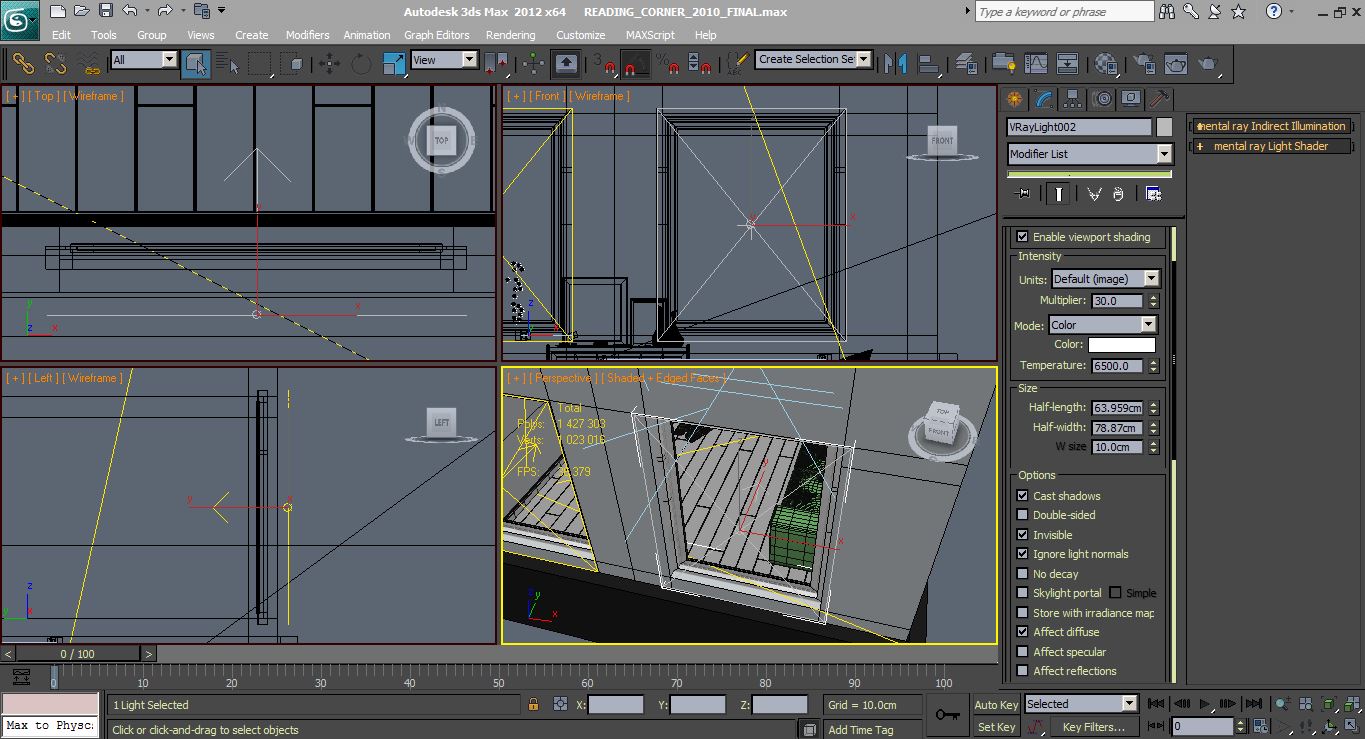This screenshot has height=739, width=1365.
Task: Choose the Select and Scale tool
Action: coord(394,64)
